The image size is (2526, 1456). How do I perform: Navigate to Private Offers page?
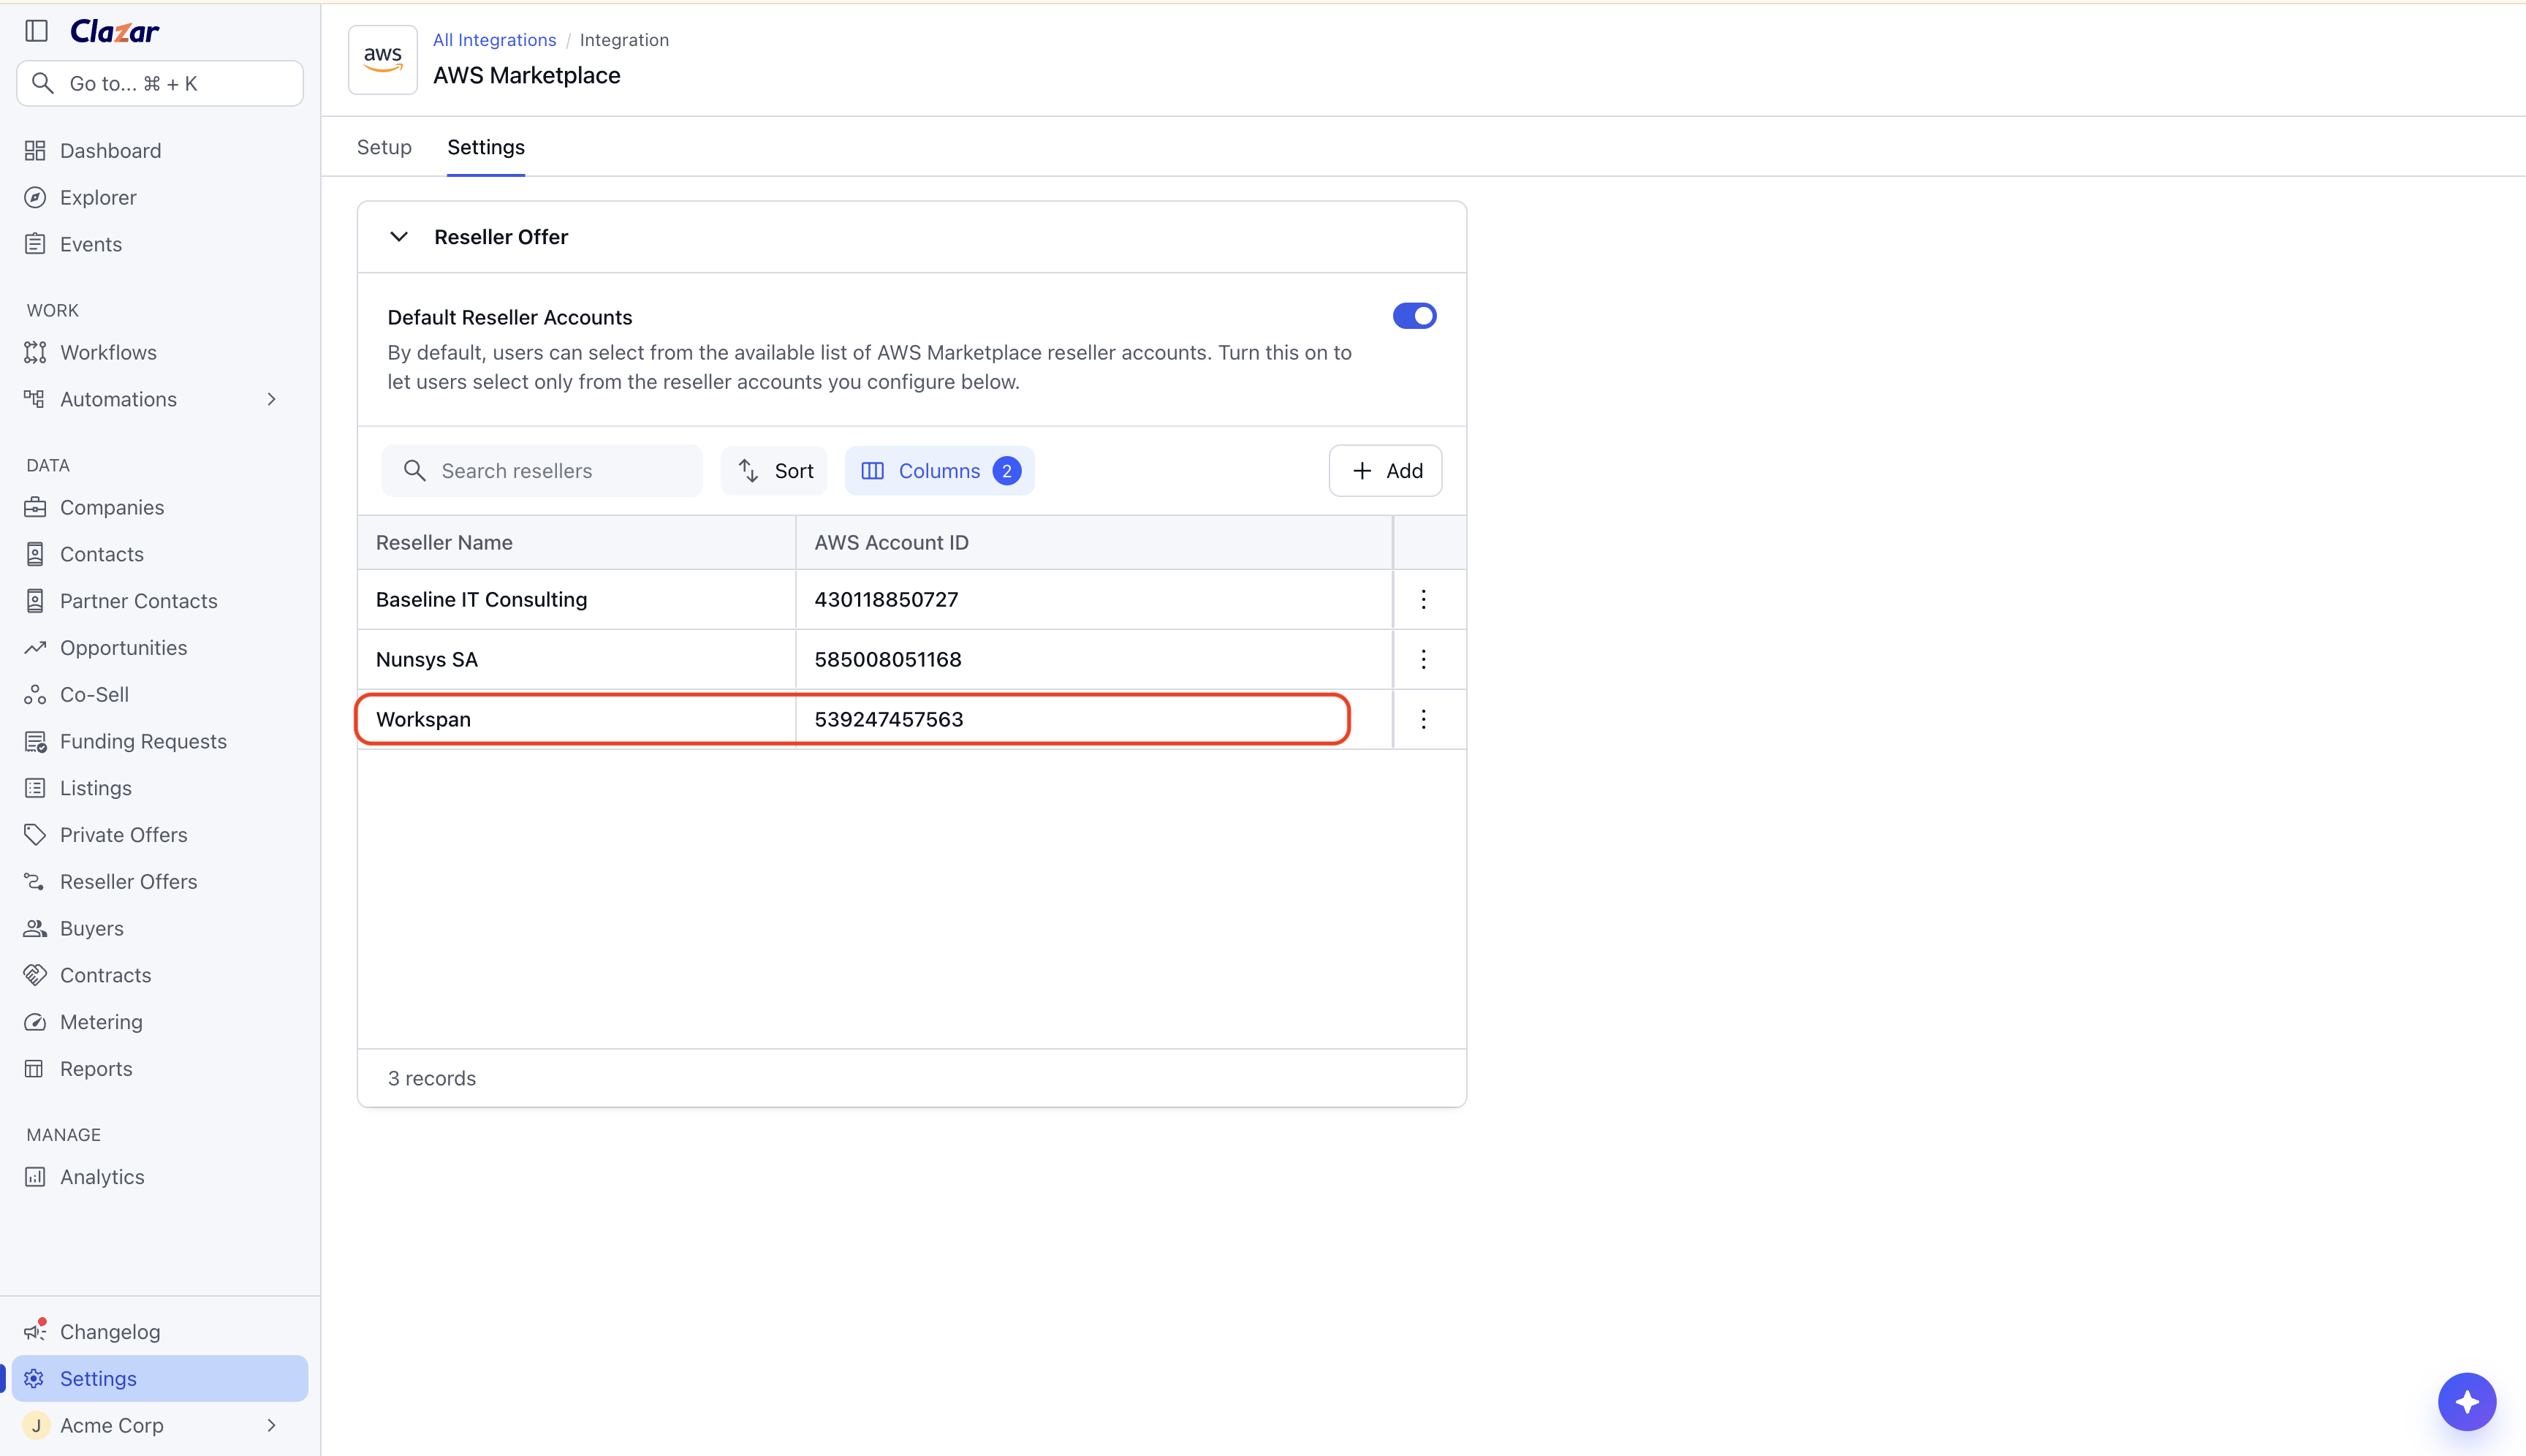click(x=123, y=835)
